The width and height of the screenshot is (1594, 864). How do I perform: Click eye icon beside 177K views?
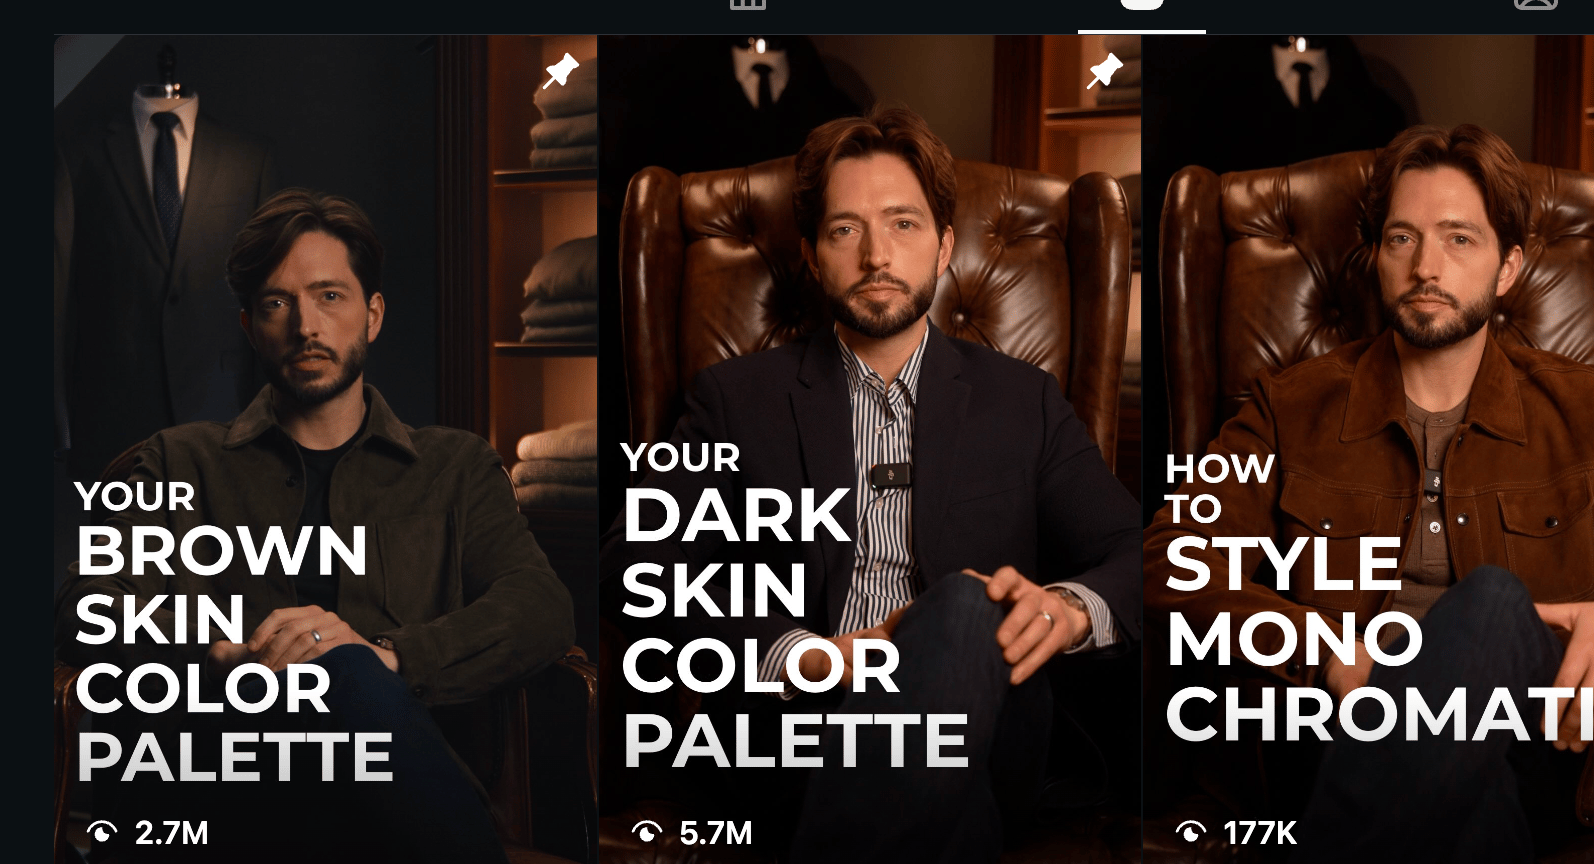pos(1191,832)
